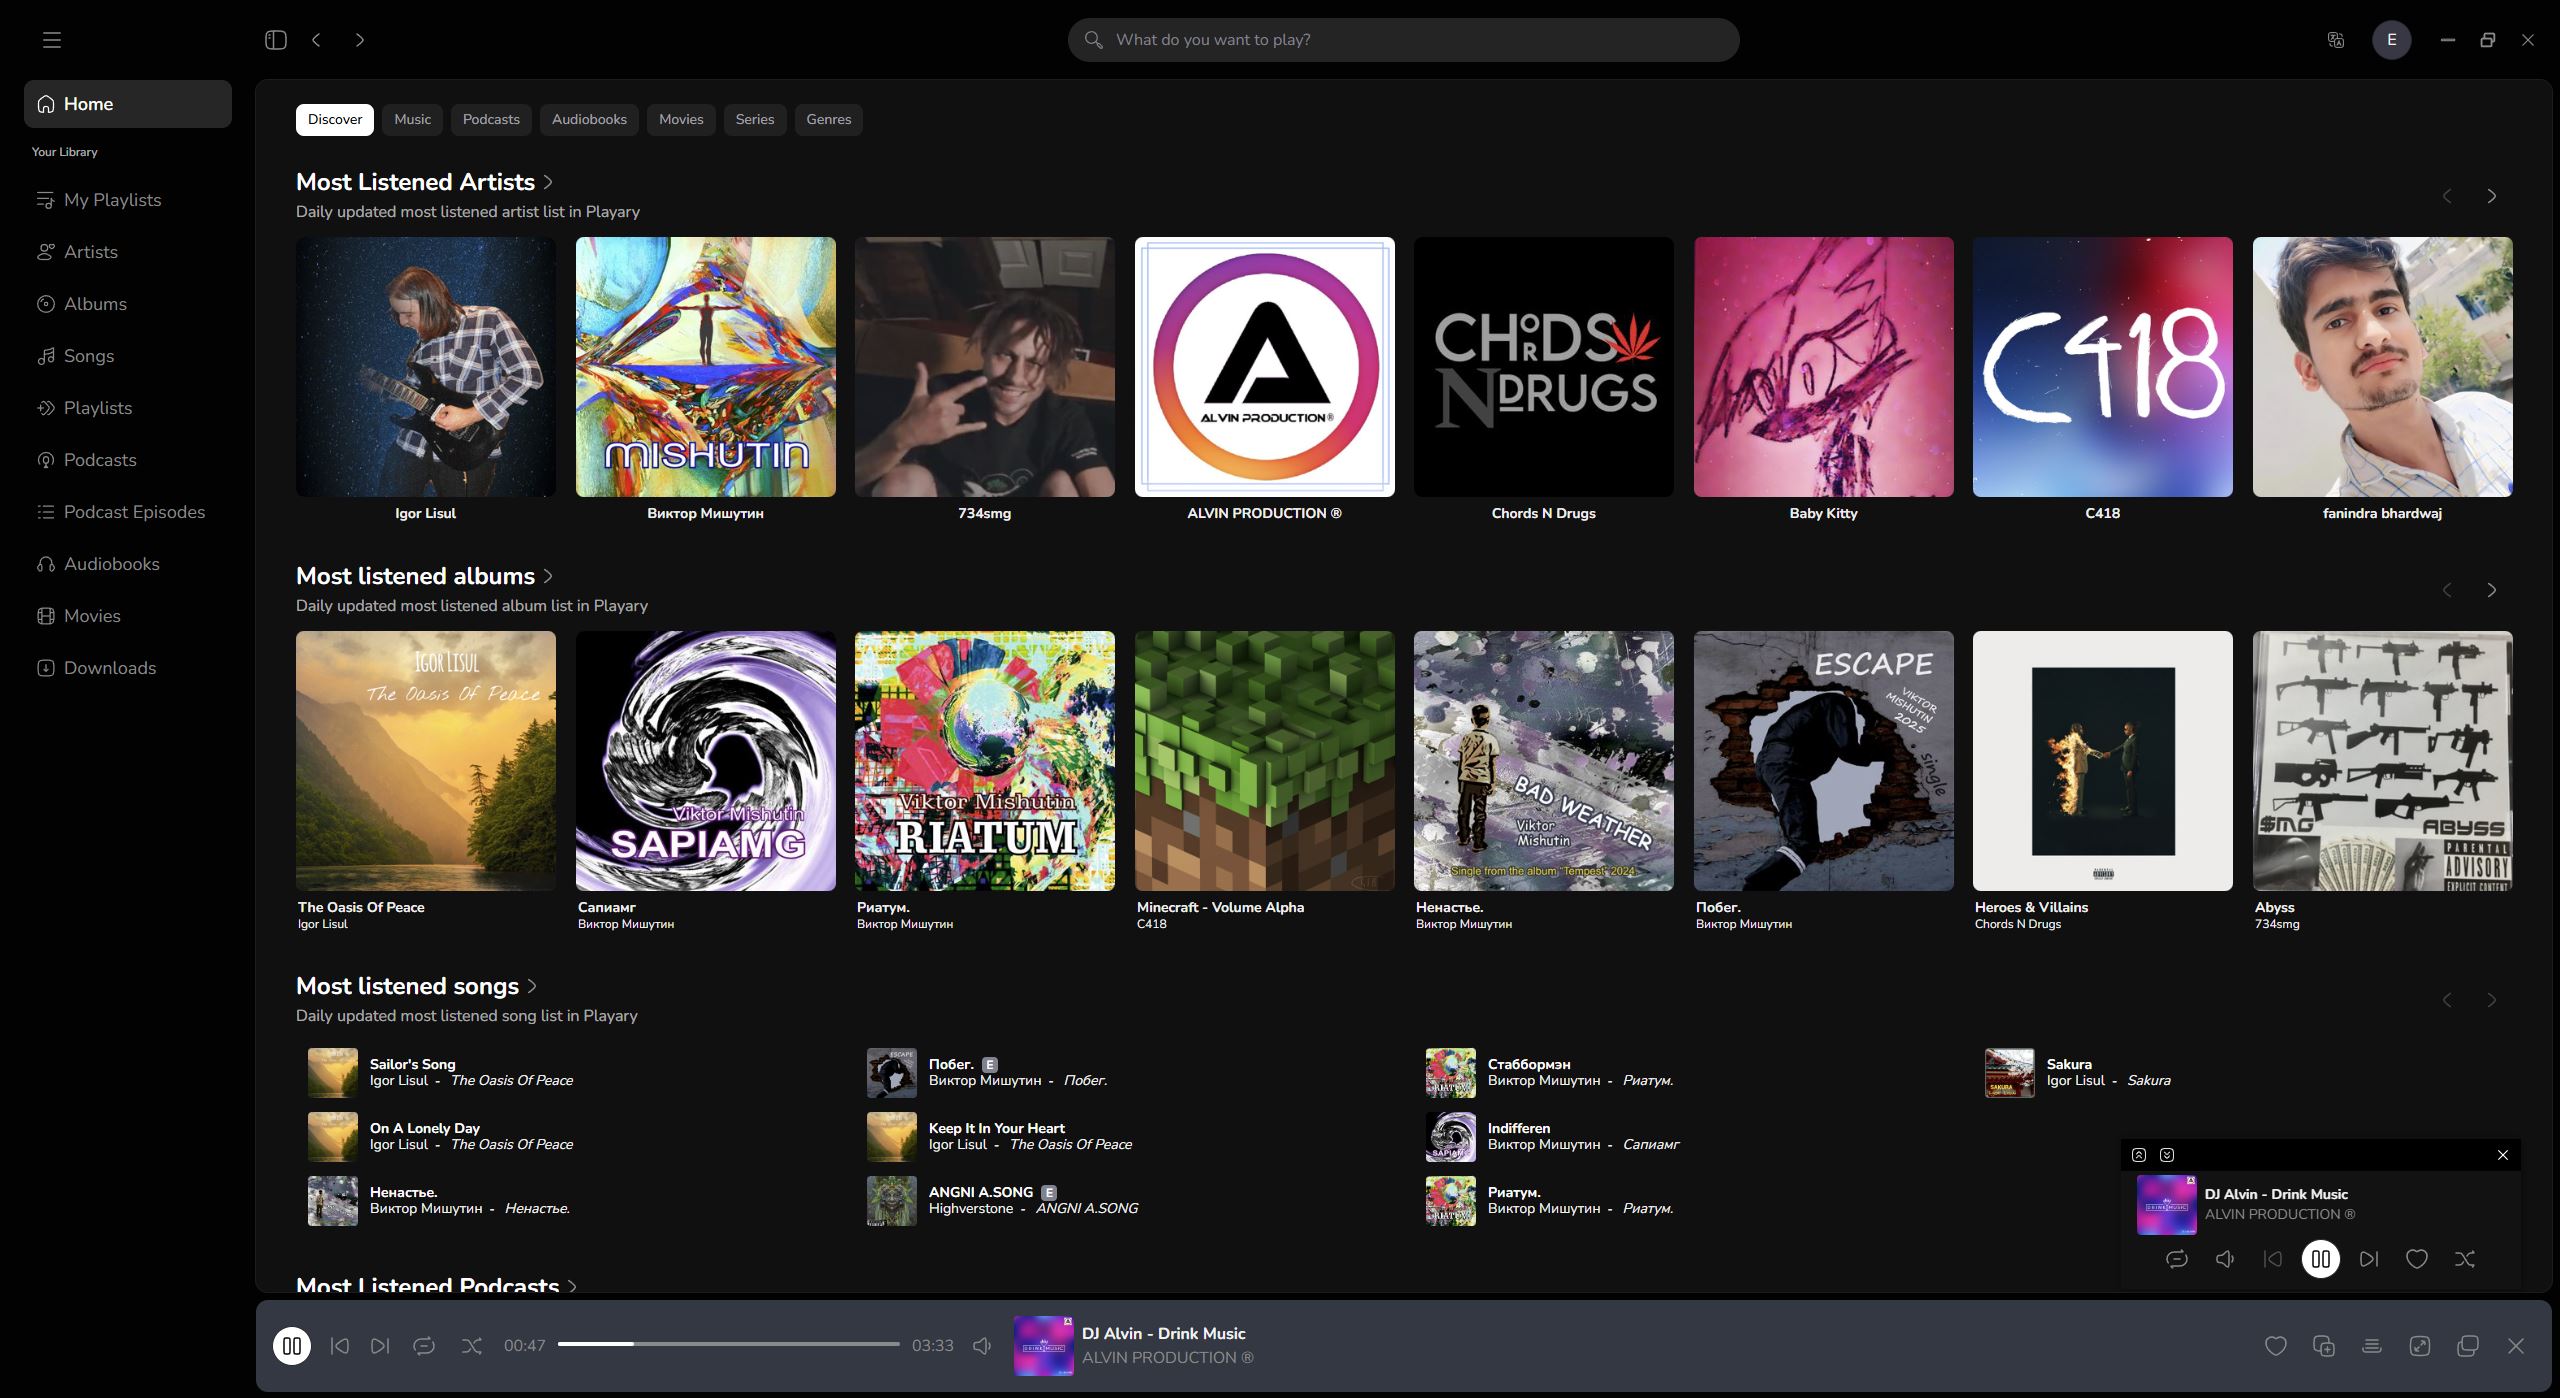Skip to next track in bottom bar
Screen dimensions: 2560x1398
click(380, 1346)
